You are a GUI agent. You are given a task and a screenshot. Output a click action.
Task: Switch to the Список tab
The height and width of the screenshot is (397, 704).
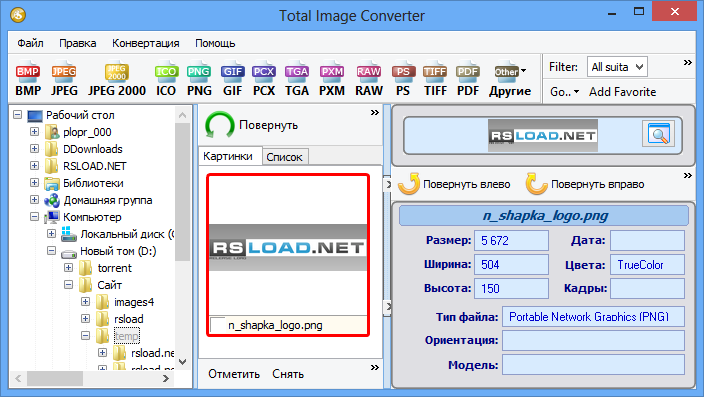click(285, 157)
